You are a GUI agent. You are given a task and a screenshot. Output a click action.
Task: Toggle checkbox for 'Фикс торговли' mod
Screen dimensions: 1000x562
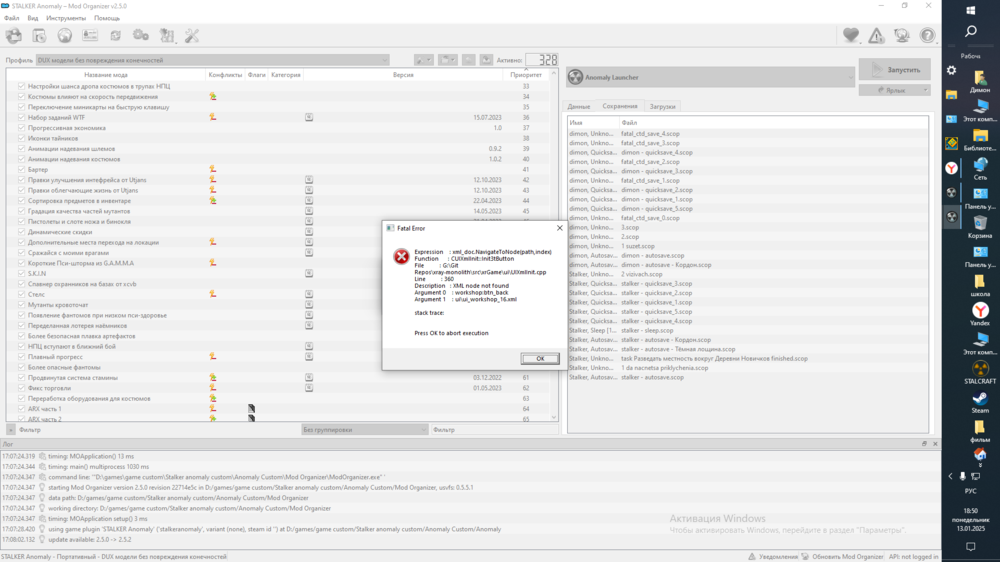(x=22, y=388)
